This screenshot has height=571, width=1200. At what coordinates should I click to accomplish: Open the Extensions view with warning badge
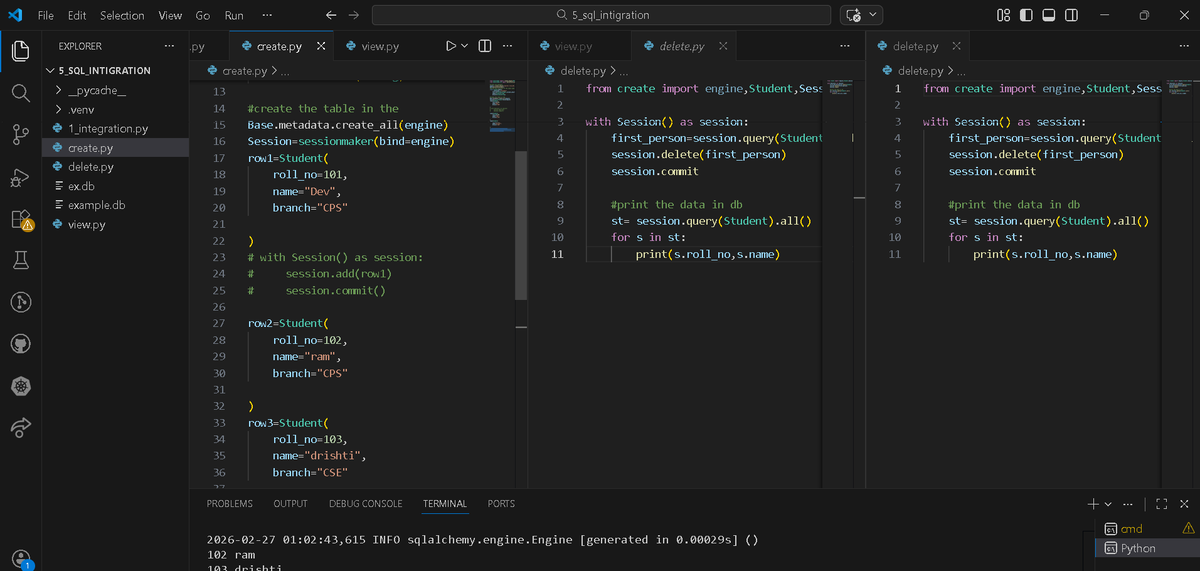(x=22, y=219)
